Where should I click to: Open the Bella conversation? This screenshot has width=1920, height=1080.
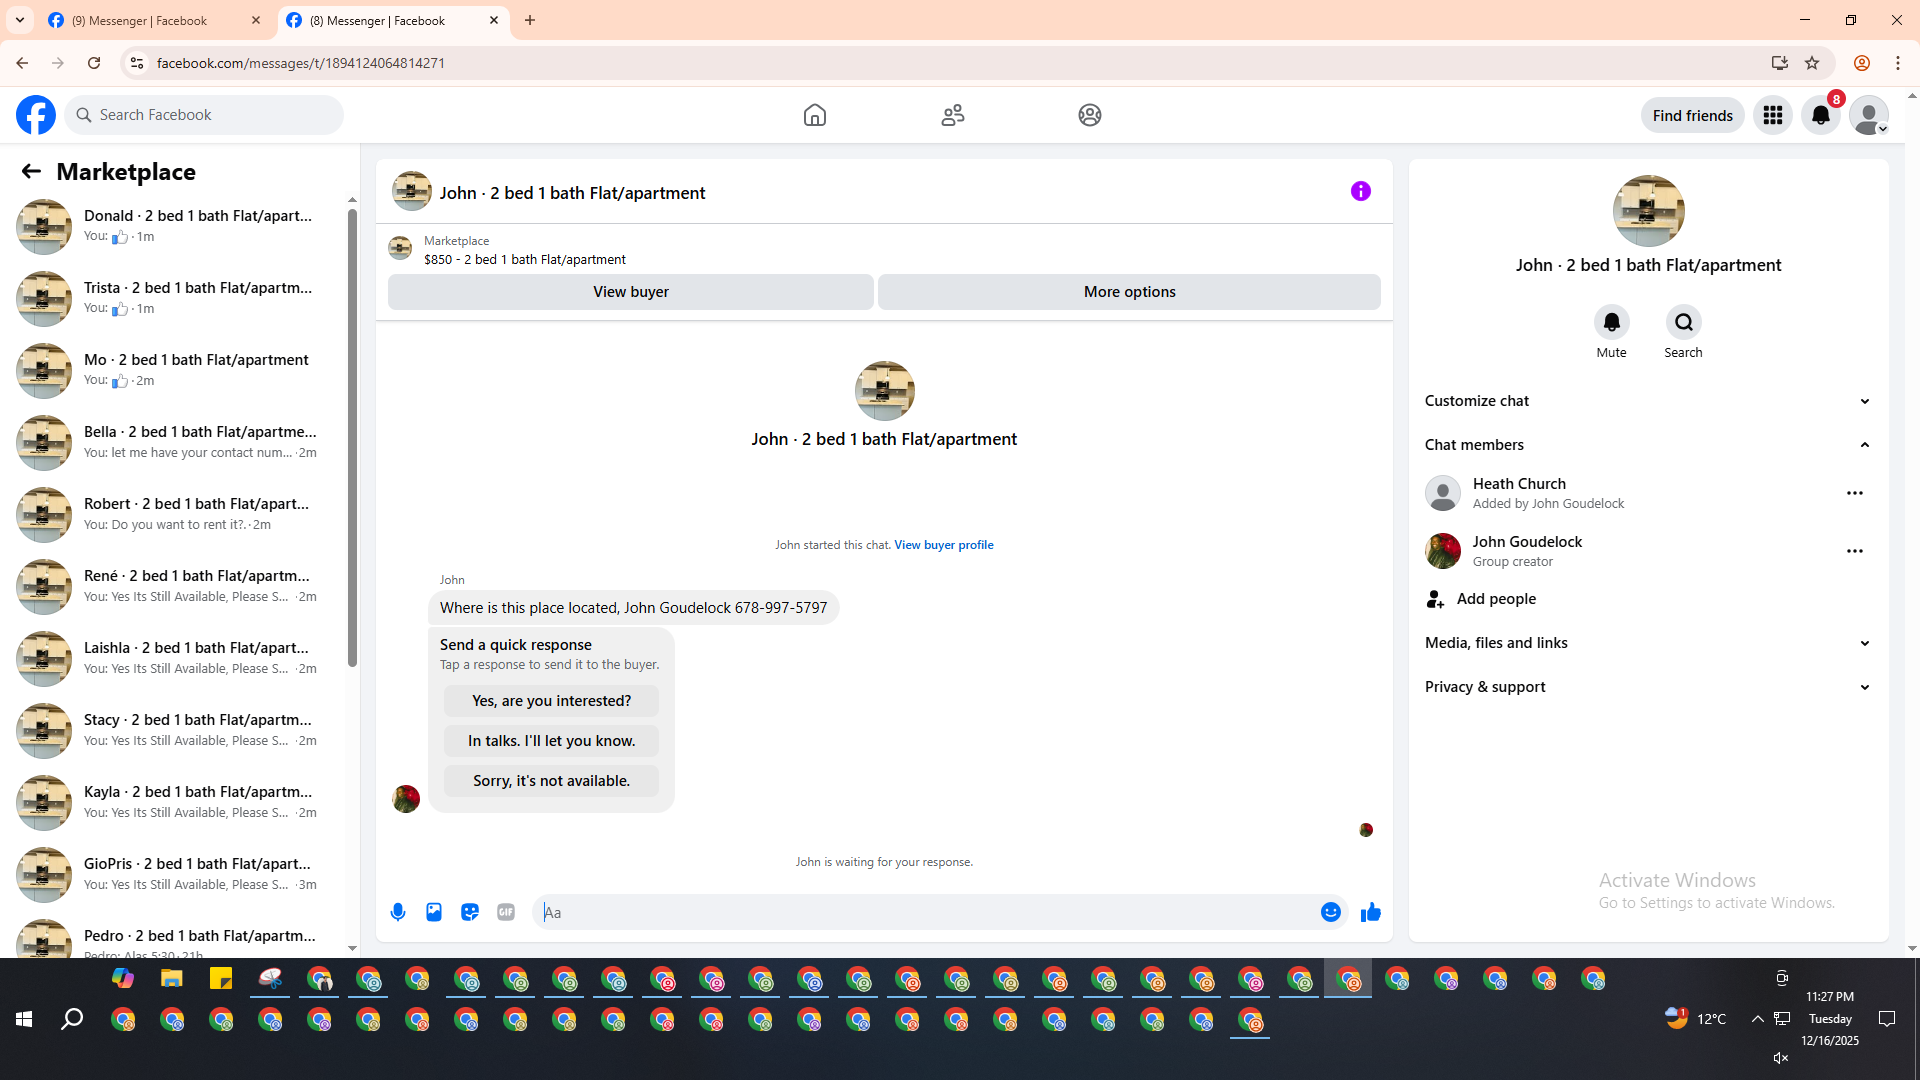pyautogui.click(x=175, y=442)
